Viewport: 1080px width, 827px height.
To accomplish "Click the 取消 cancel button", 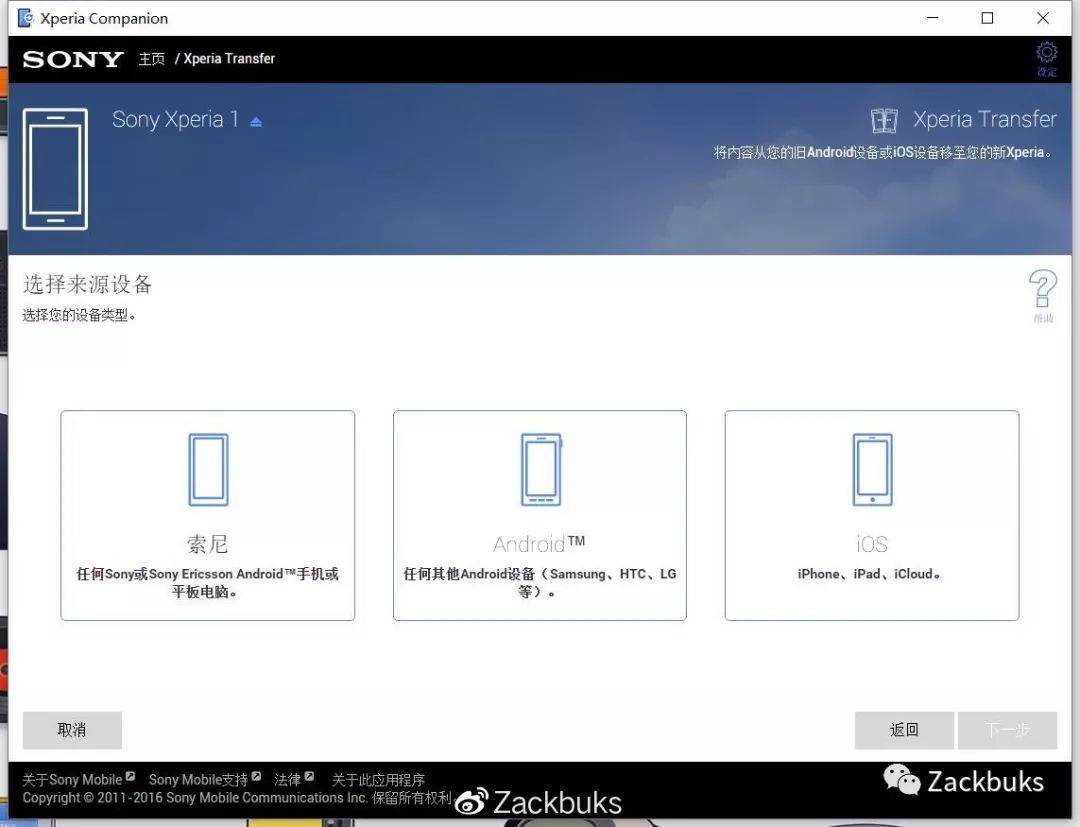I will [72, 730].
